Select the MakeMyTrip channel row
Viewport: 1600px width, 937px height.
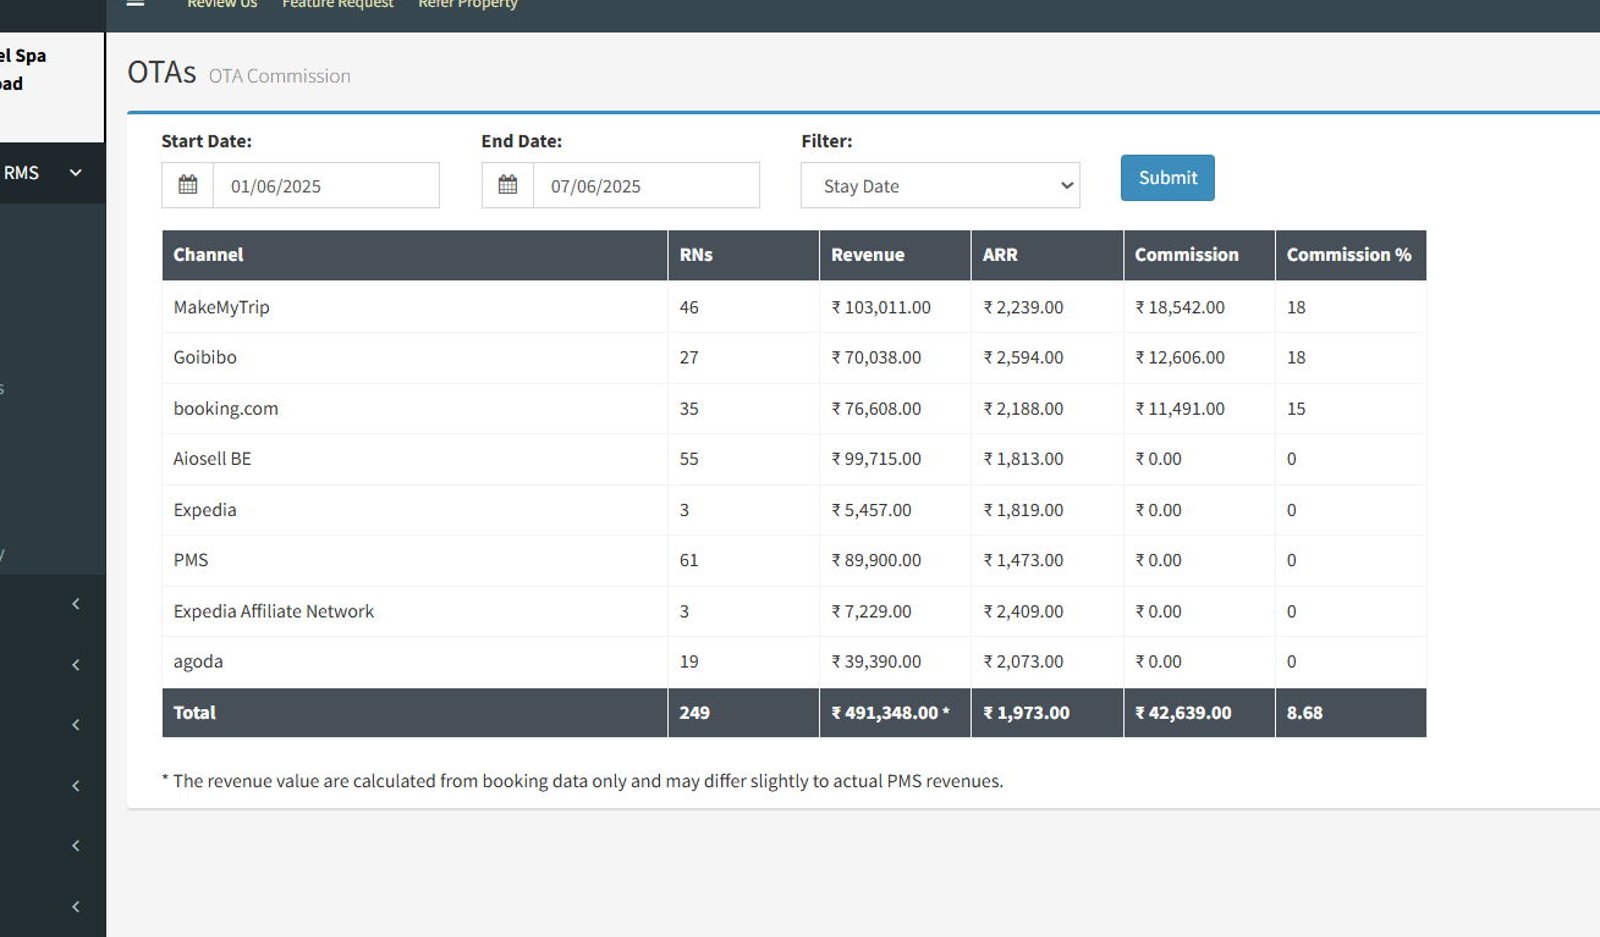click(794, 307)
